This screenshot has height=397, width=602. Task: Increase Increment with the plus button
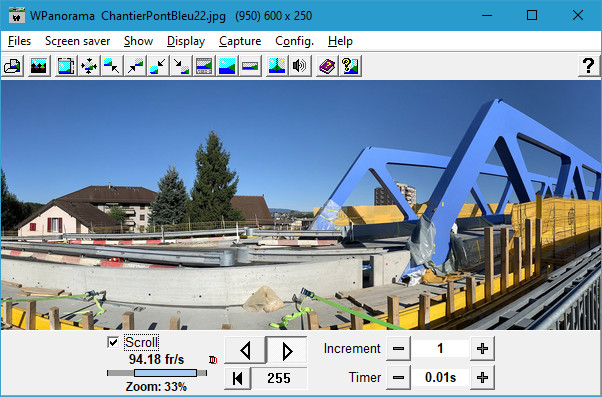tap(482, 348)
